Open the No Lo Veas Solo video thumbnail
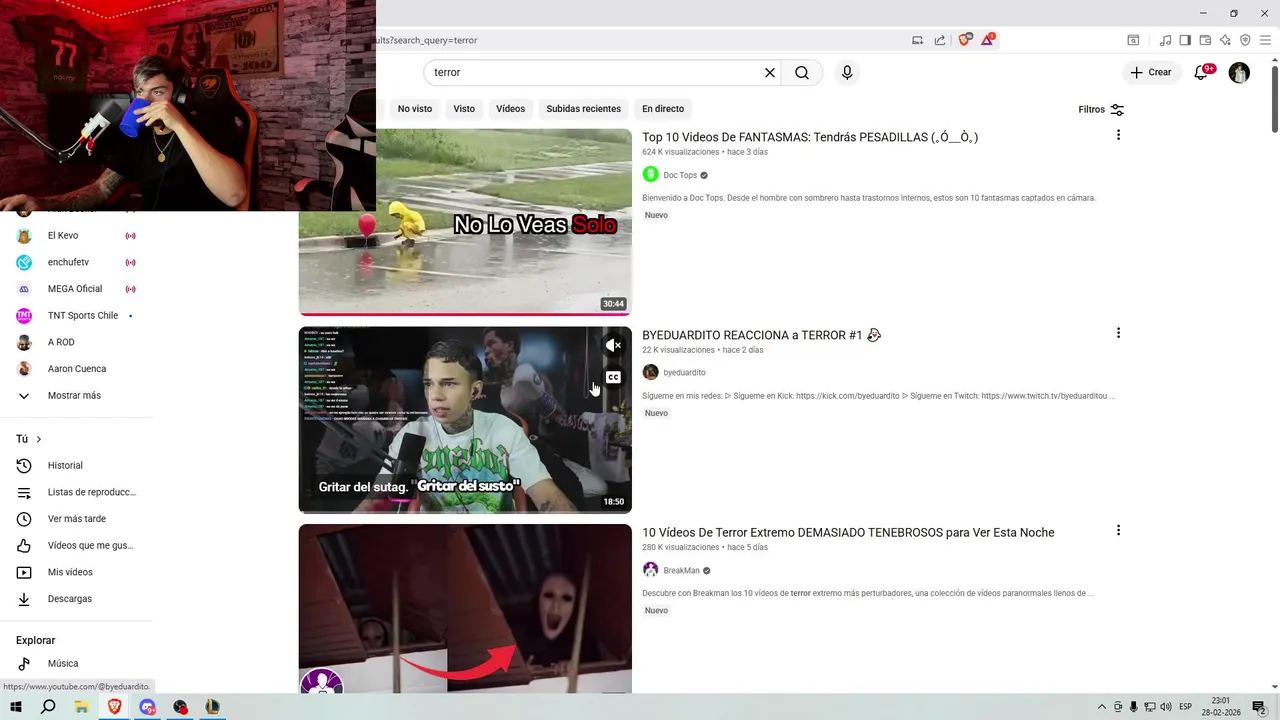Image resolution: width=1280 pixels, height=720 pixels. point(465,222)
